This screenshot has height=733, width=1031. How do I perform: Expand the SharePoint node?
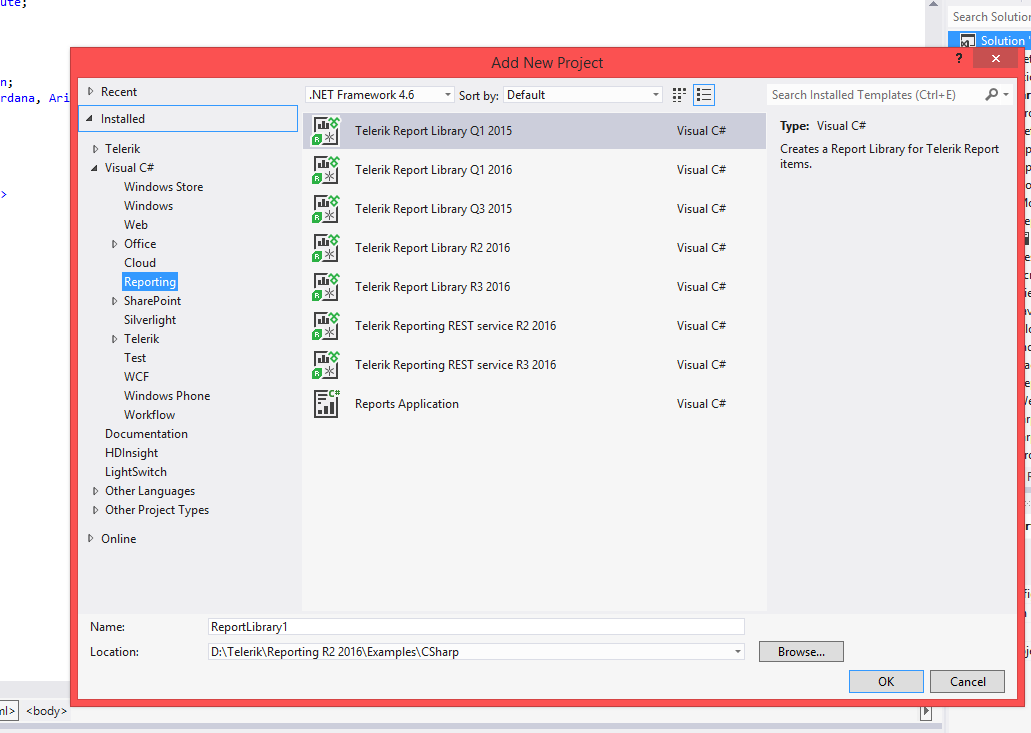point(114,301)
